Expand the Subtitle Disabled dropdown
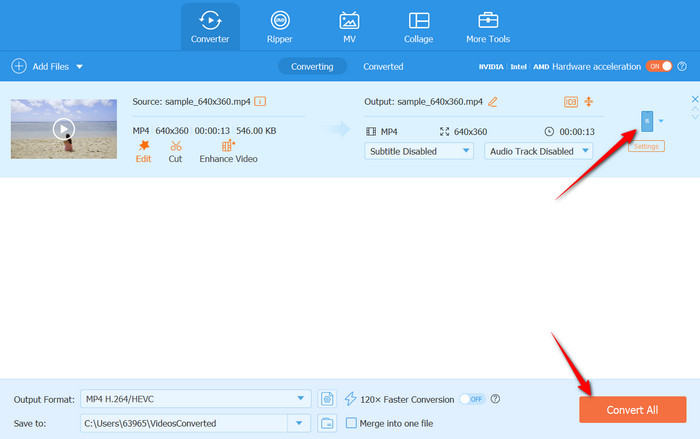Screen dimensions: 700x439 click(x=419, y=151)
